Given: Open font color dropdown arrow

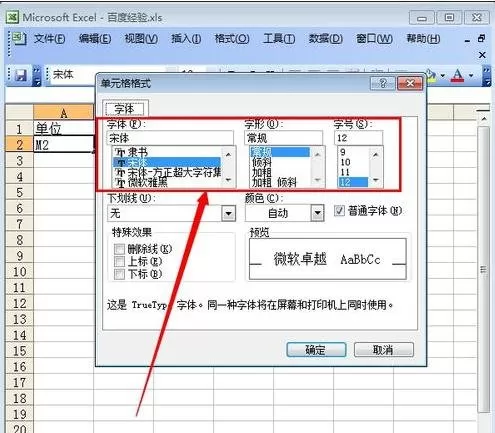Looking at the screenshot, I should [x=471, y=76].
